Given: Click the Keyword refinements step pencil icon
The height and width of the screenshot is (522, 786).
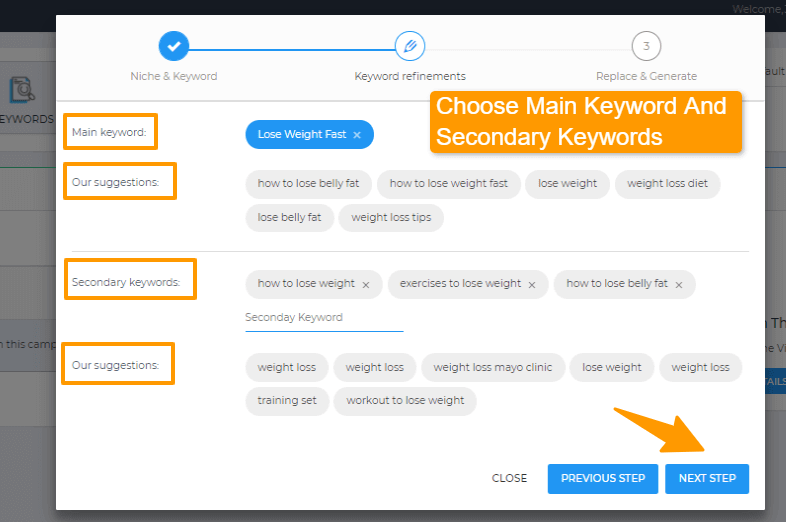Looking at the screenshot, I should (x=410, y=46).
